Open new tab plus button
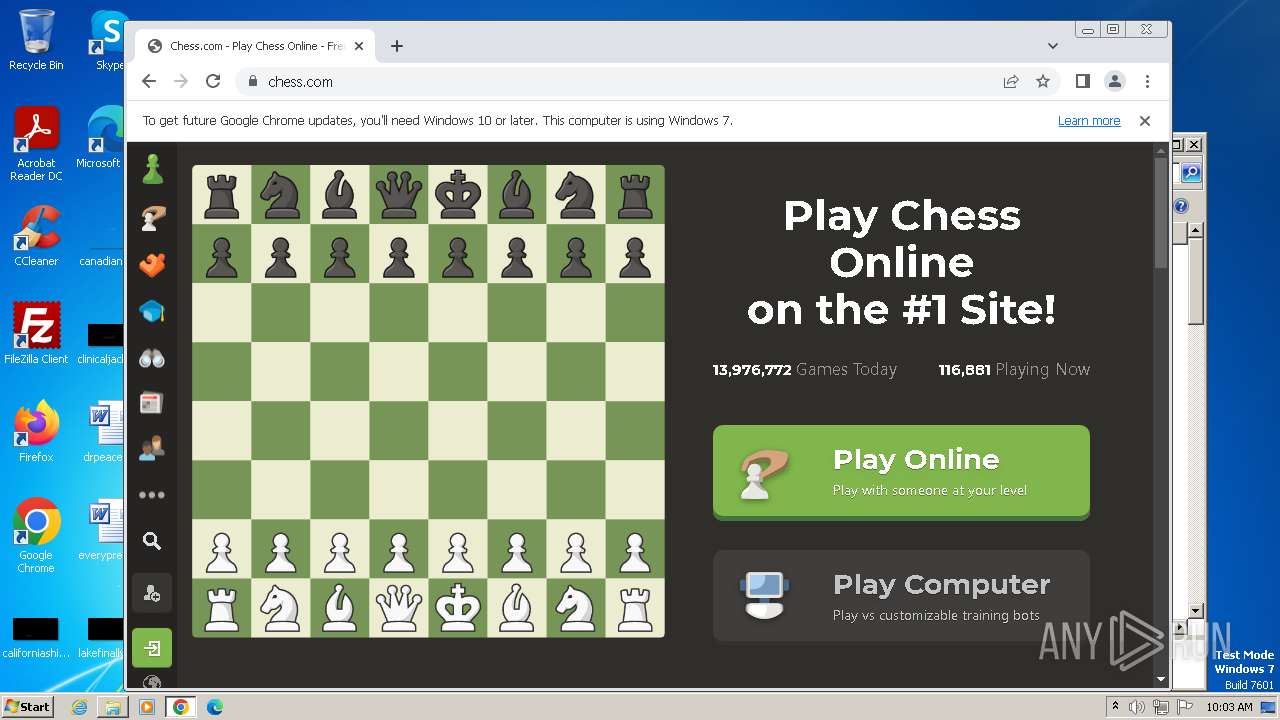This screenshot has height=720, width=1280. pos(397,46)
